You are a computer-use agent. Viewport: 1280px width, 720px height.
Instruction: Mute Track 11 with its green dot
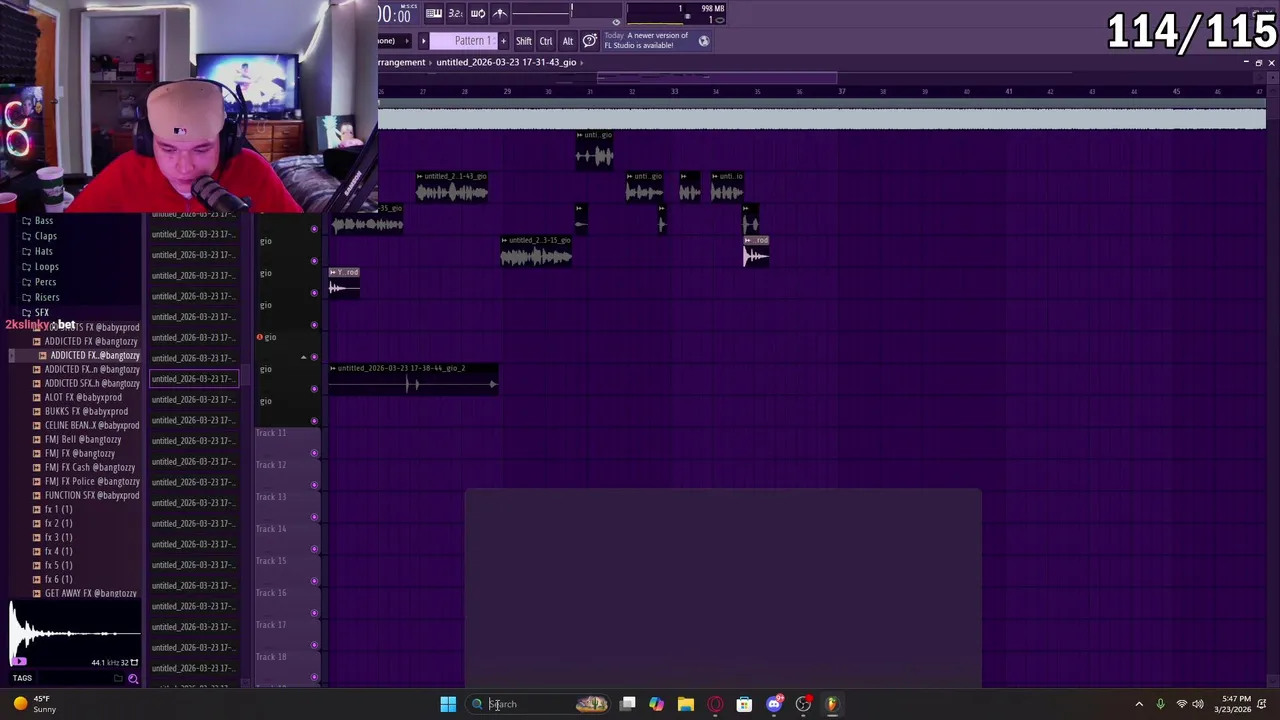[x=314, y=453]
